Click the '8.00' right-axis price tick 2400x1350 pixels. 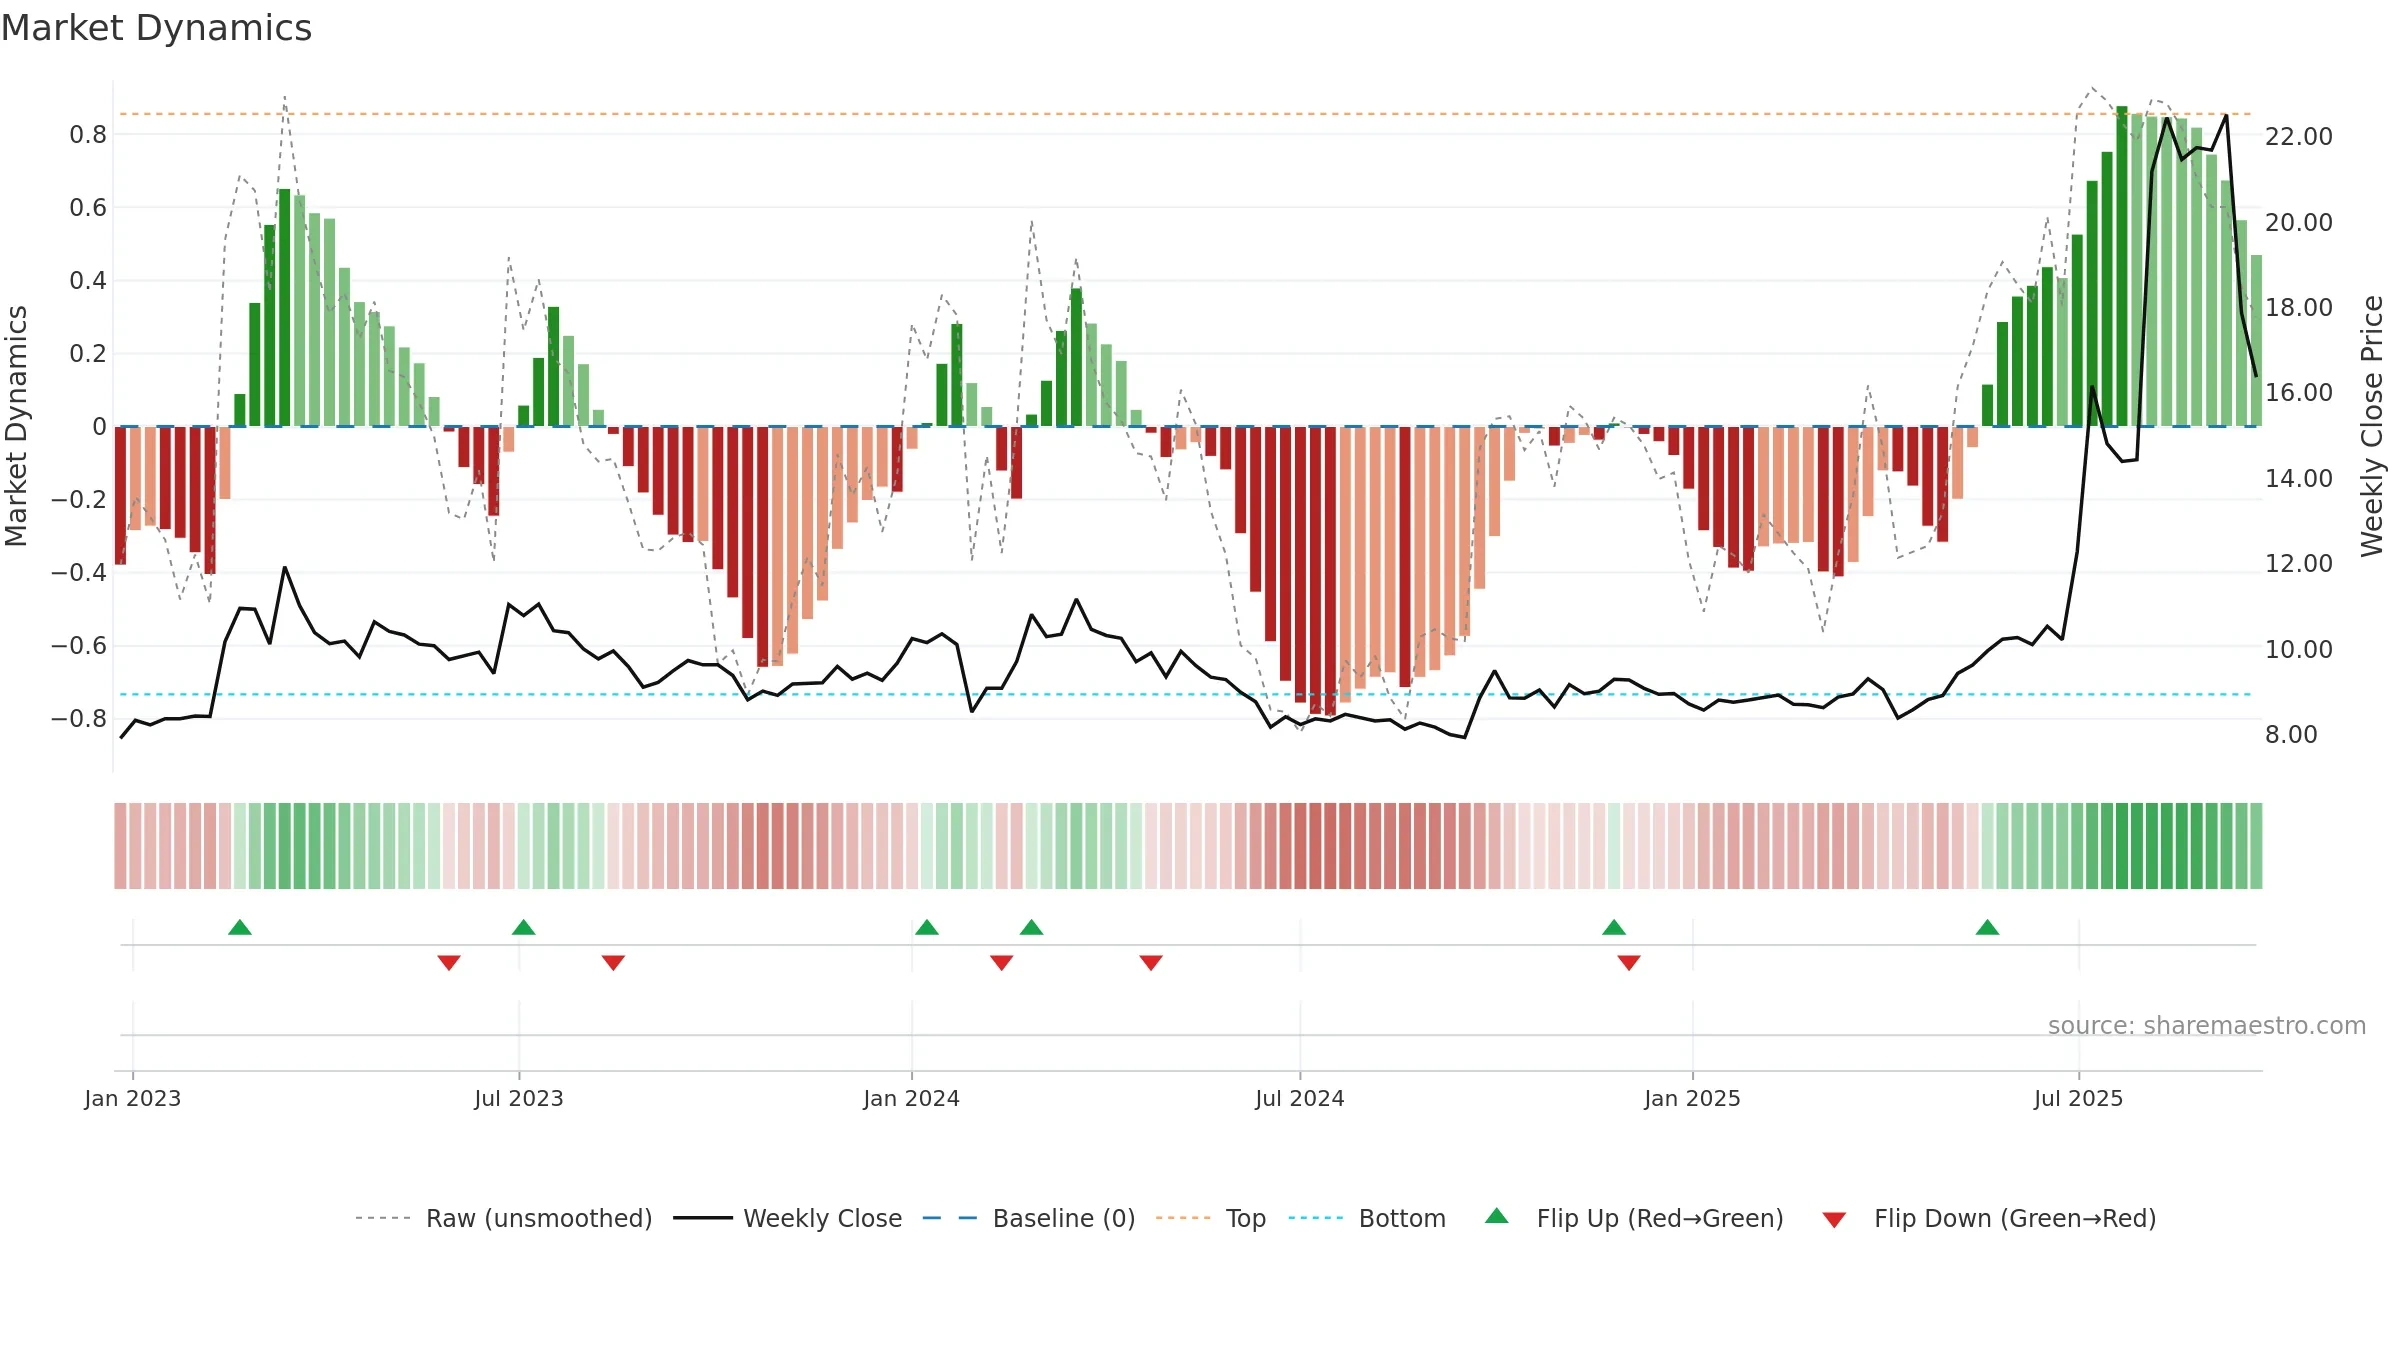[2291, 735]
